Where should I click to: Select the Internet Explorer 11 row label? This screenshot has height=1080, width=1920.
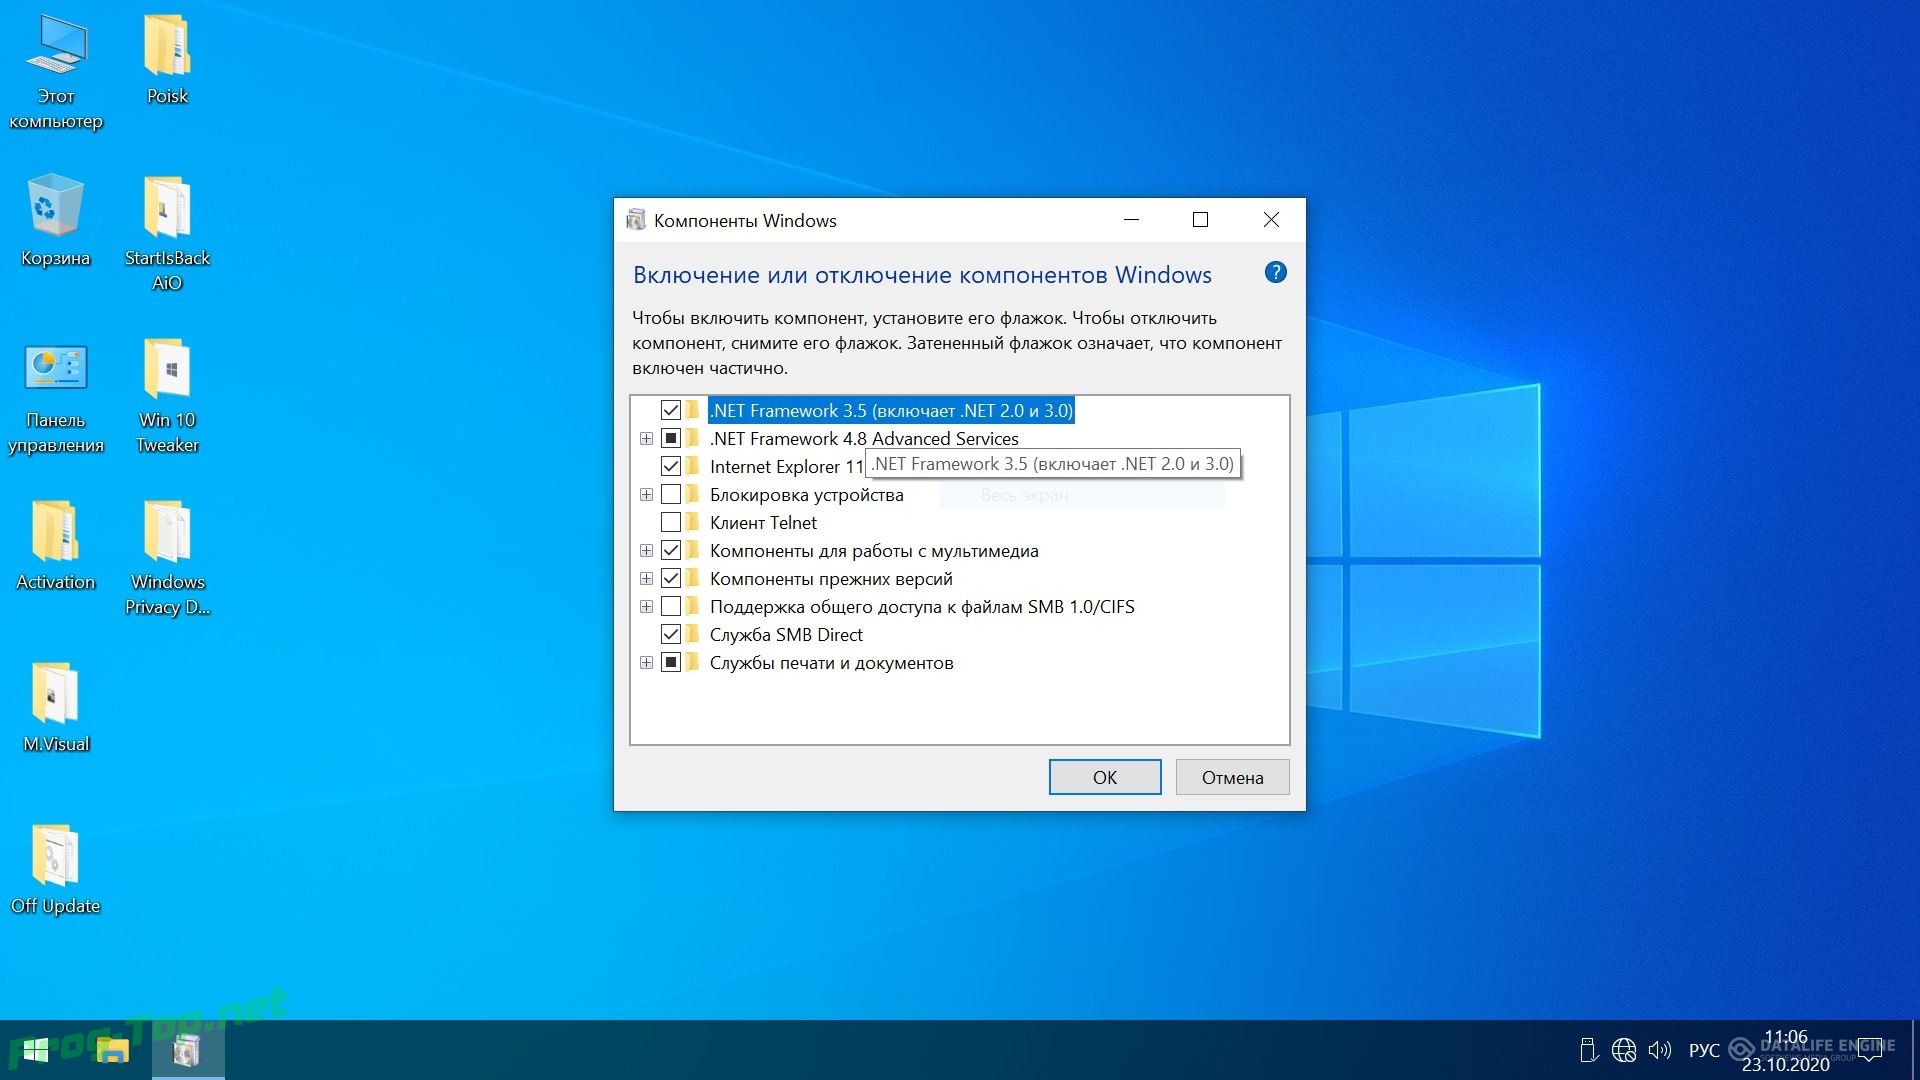click(x=787, y=466)
